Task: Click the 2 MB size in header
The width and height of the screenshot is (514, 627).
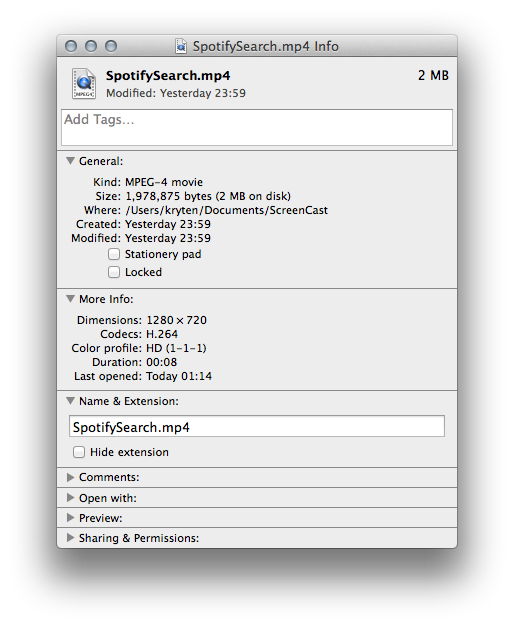Action: pyautogui.click(x=433, y=75)
